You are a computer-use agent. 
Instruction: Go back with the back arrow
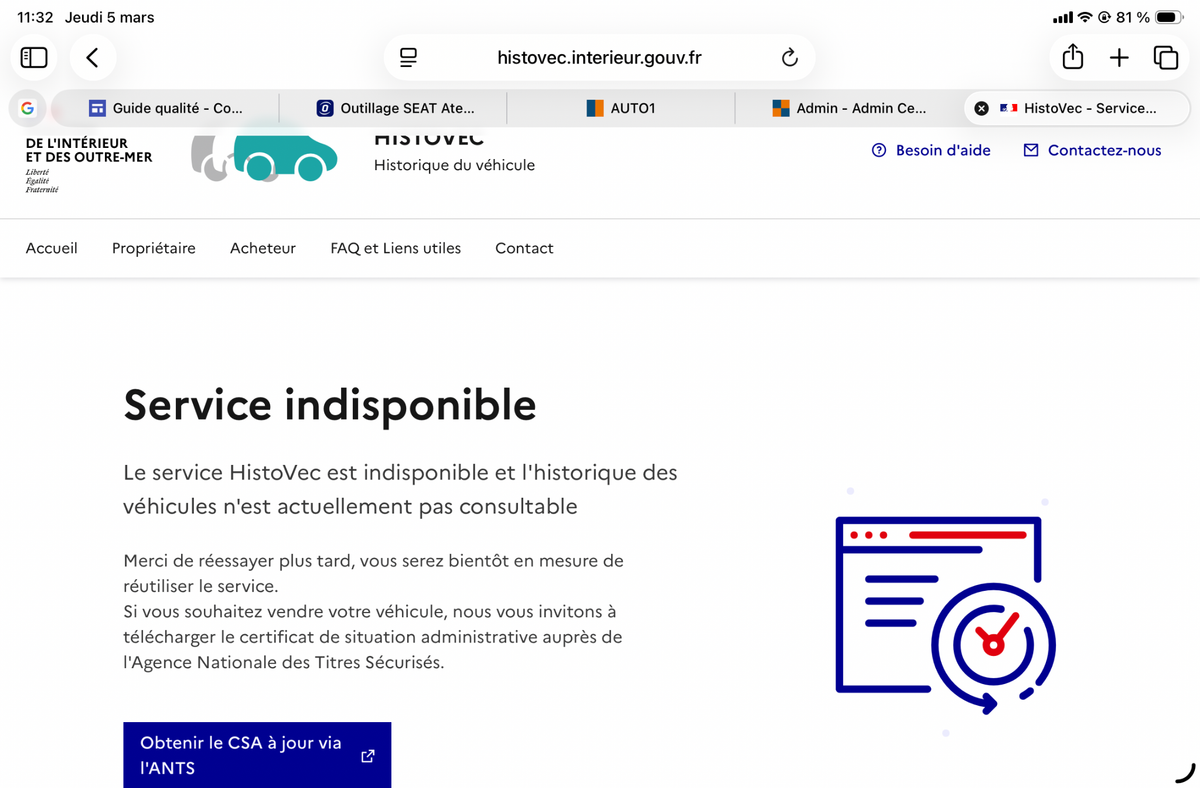[x=92, y=58]
